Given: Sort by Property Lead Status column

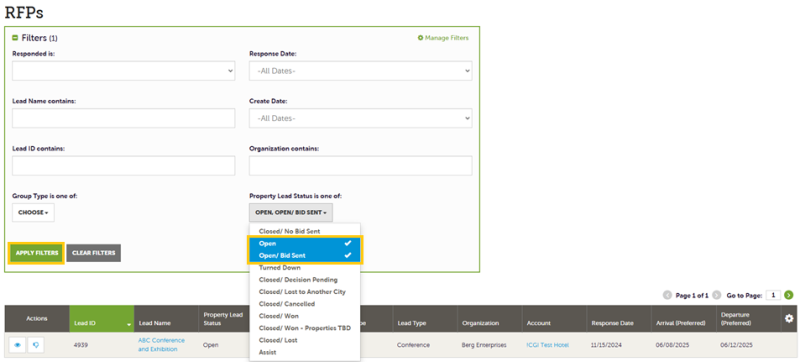Looking at the screenshot, I should pos(224,319).
